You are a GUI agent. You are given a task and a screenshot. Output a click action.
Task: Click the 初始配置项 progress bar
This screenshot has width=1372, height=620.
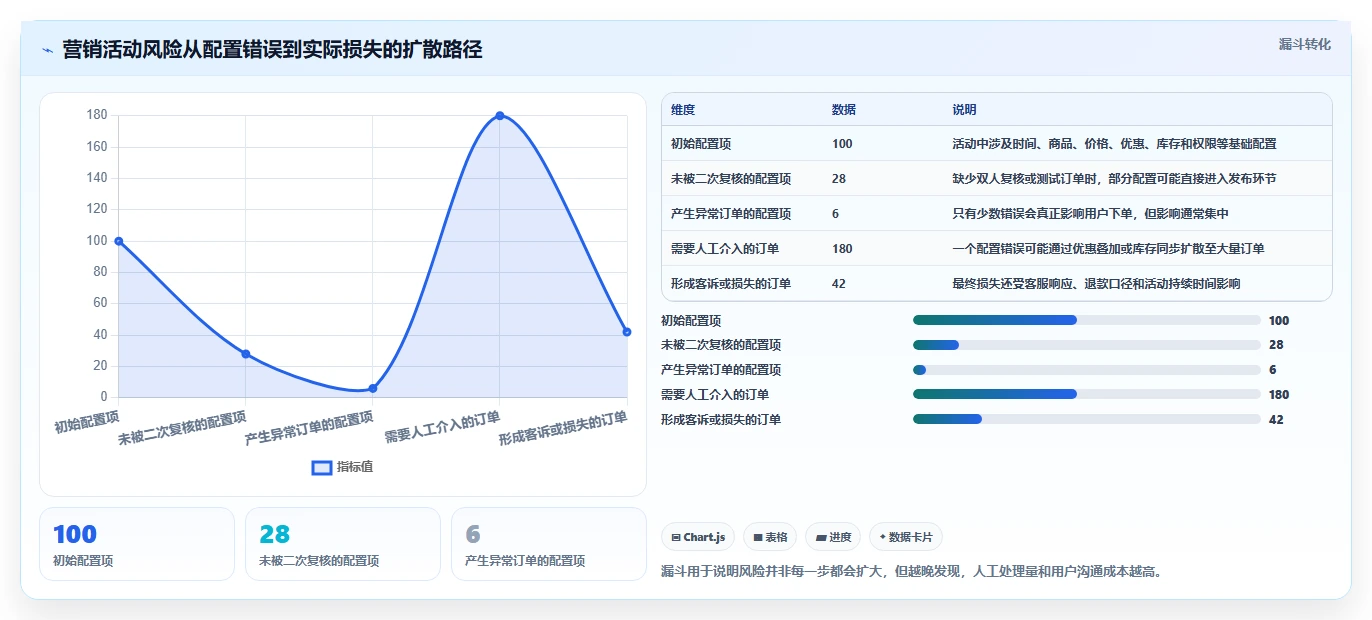[x=1086, y=320]
